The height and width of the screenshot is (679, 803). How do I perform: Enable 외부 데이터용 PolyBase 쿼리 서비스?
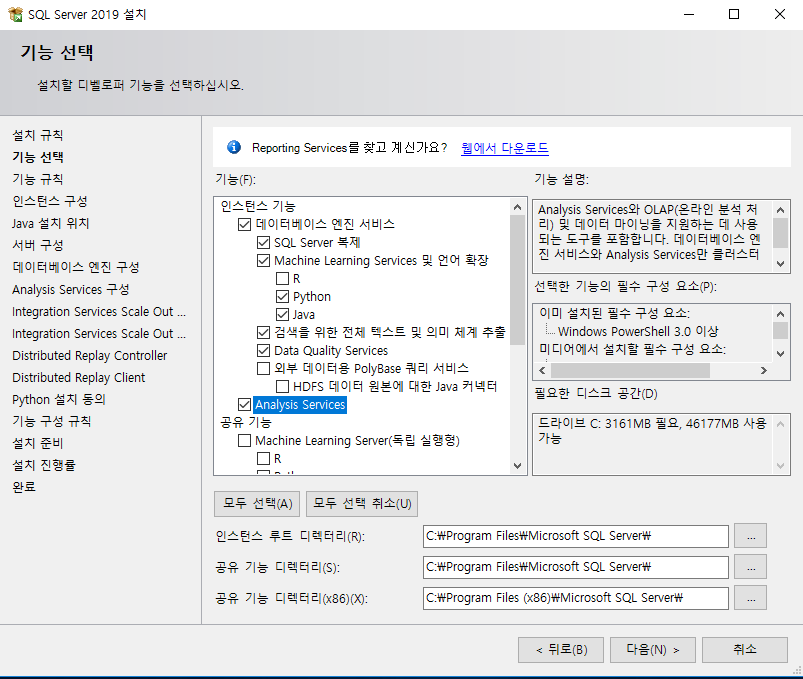point(263,369)
